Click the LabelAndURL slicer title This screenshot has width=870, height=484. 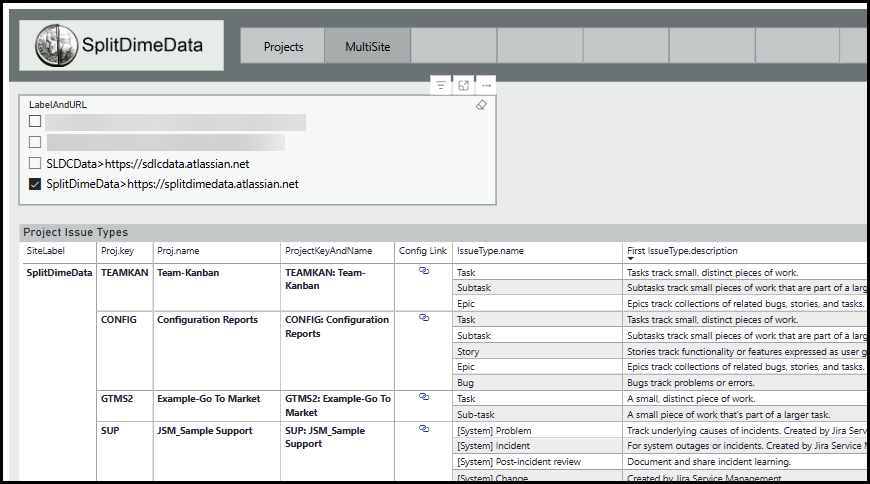pos(58,104)
